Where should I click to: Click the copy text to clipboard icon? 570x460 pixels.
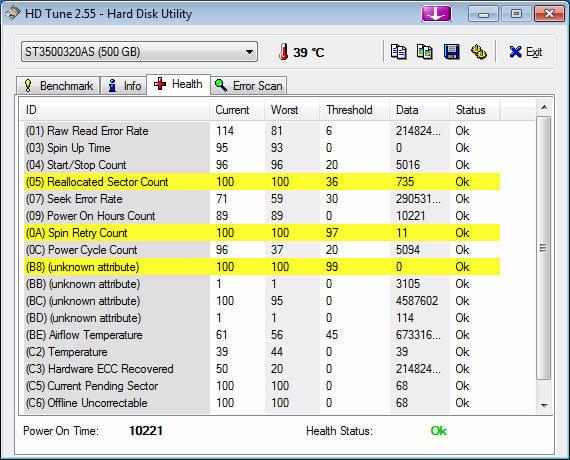pos(398,52)
